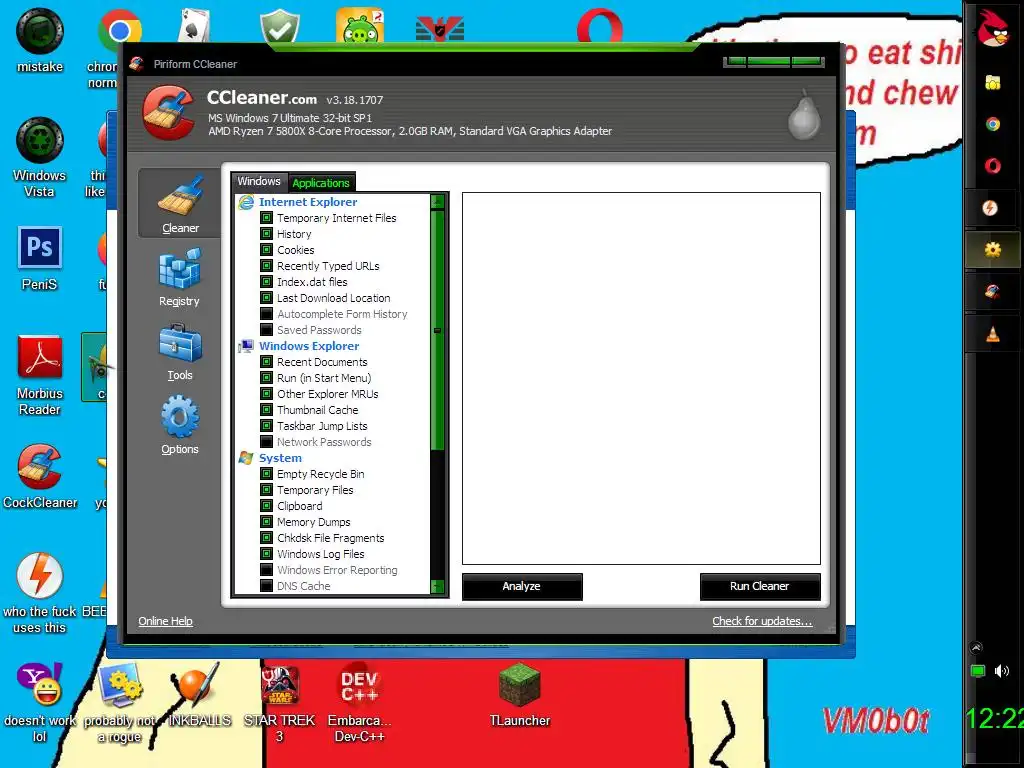The image size is (1024, 768).
Task: Click the Angry Birds icon in side taskbar
Action: (993, 29)
